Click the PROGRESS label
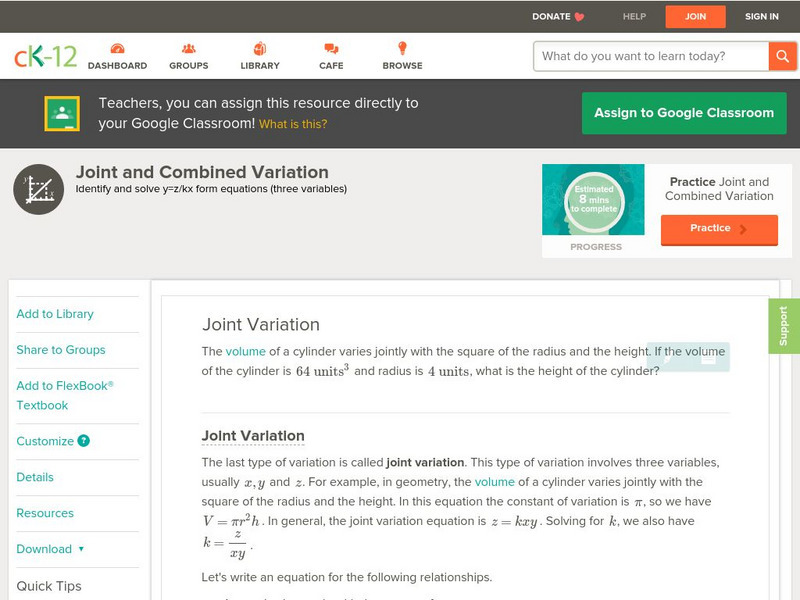Viewport: 800px width, 600px height. pyautogui.click(x=596, y=247)
